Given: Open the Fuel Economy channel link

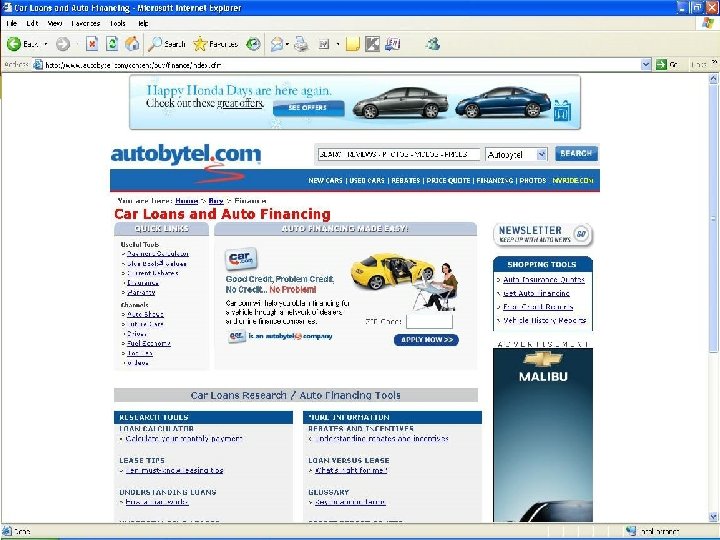Looking at the screenshot, I should point(148,343).
